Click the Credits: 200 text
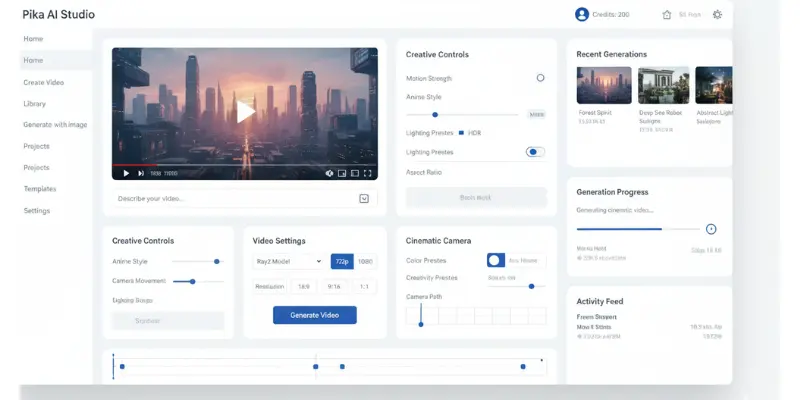 (x=611, y=15)
